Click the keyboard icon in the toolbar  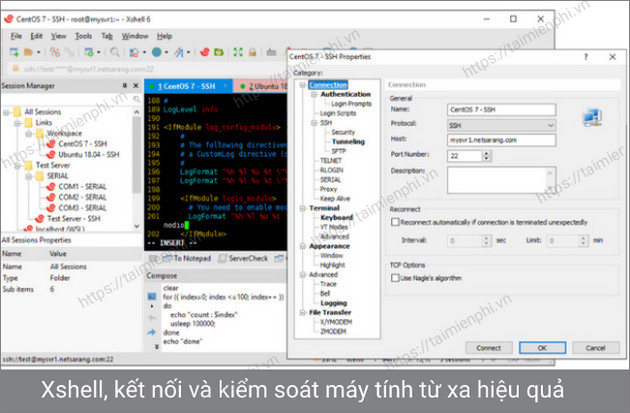[272, 52]
